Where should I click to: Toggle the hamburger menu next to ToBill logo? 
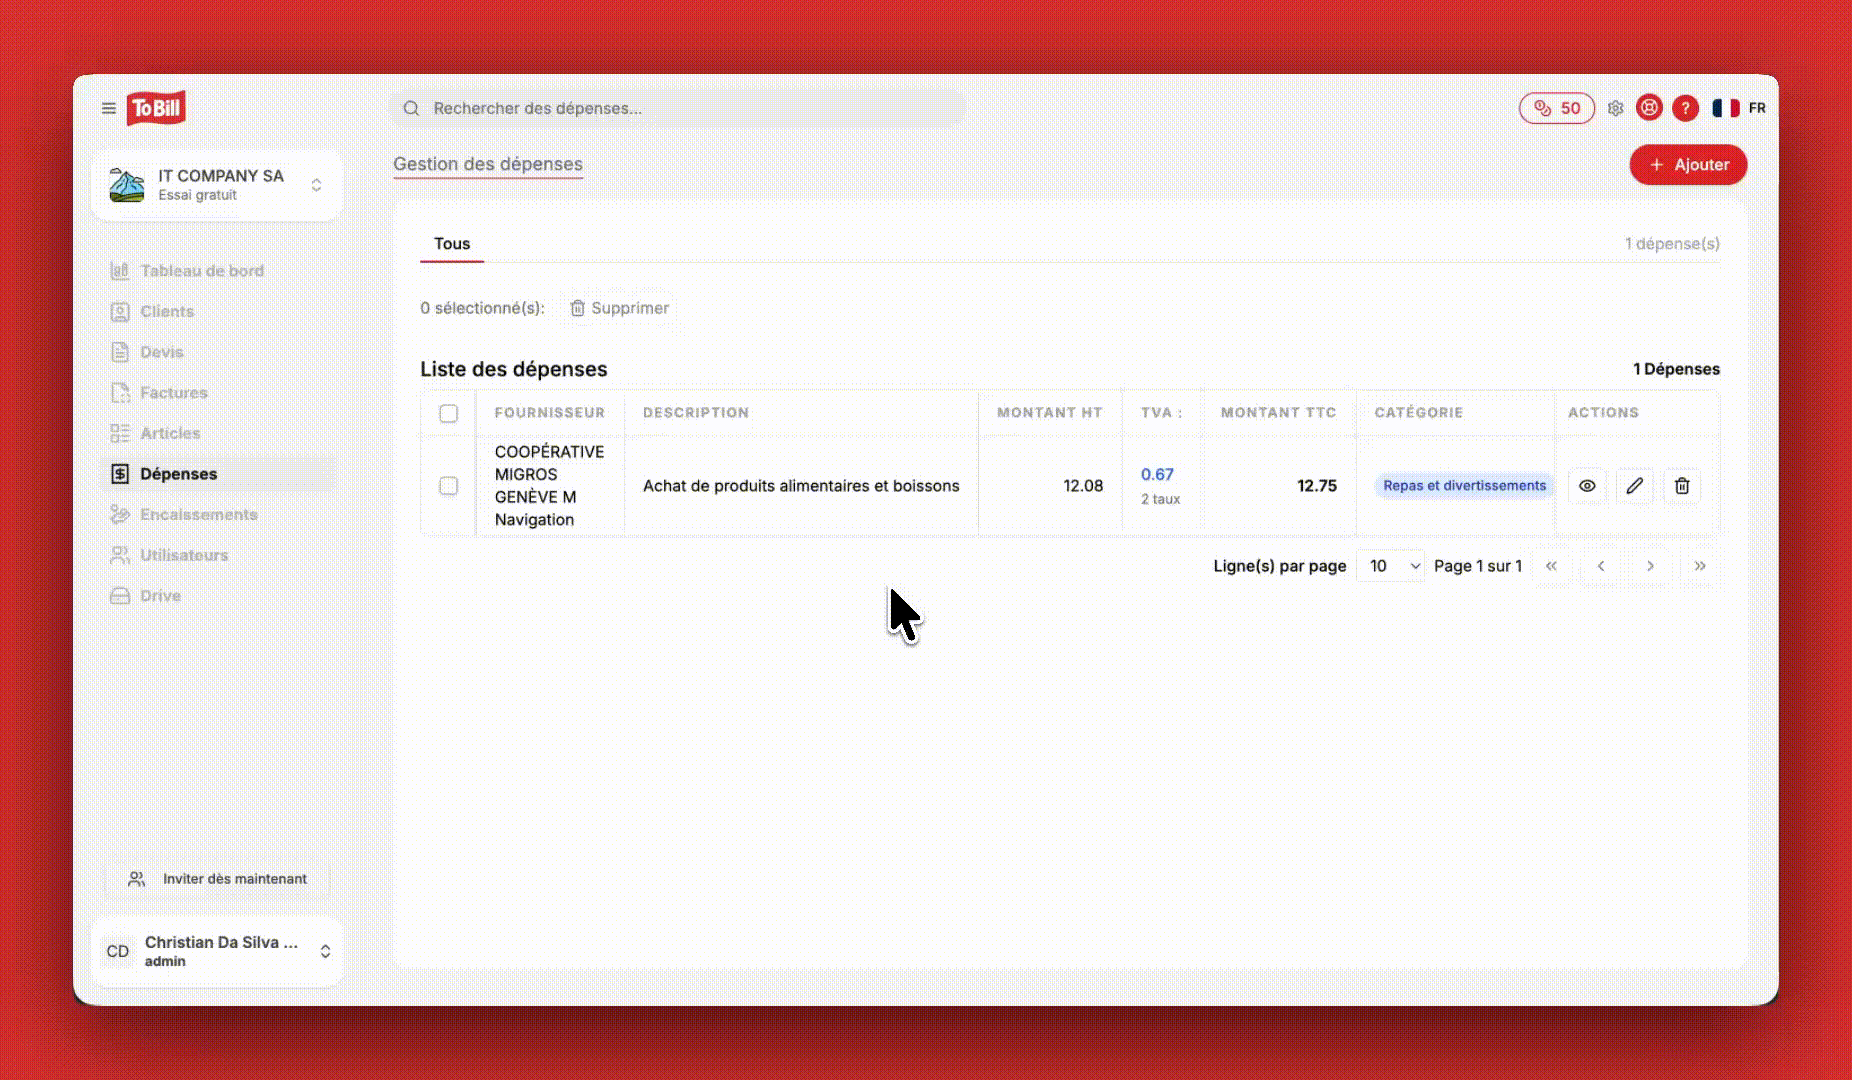click(x=109, y=108)
